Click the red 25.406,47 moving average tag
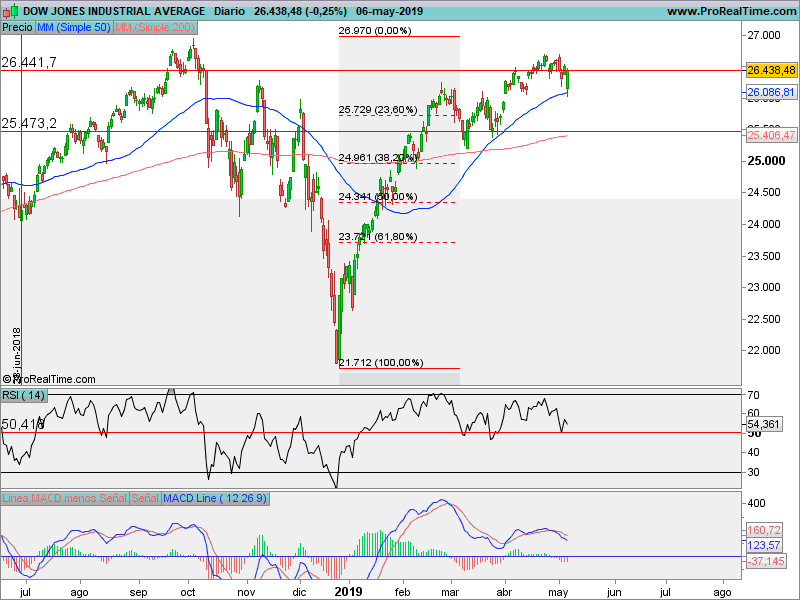 pos(771,135)
